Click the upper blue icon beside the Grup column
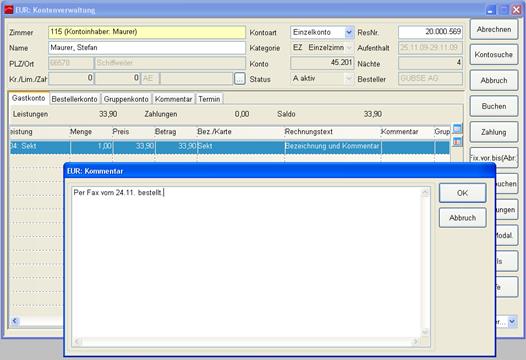526x360 pixels. pos(457,128)
